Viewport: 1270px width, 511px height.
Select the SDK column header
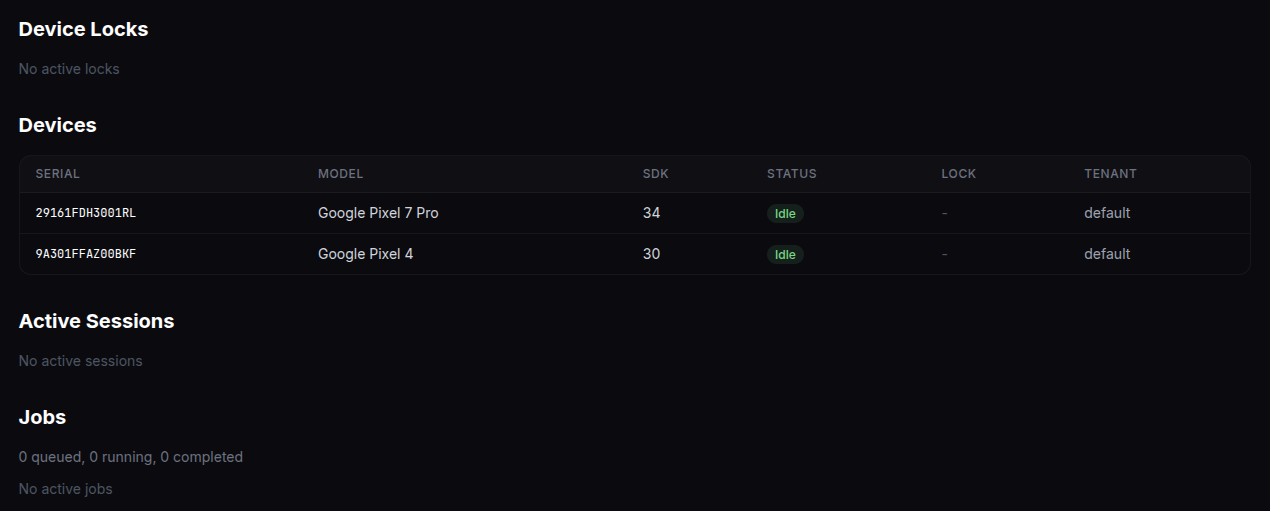pyautogui.click(x=655, y=174)
